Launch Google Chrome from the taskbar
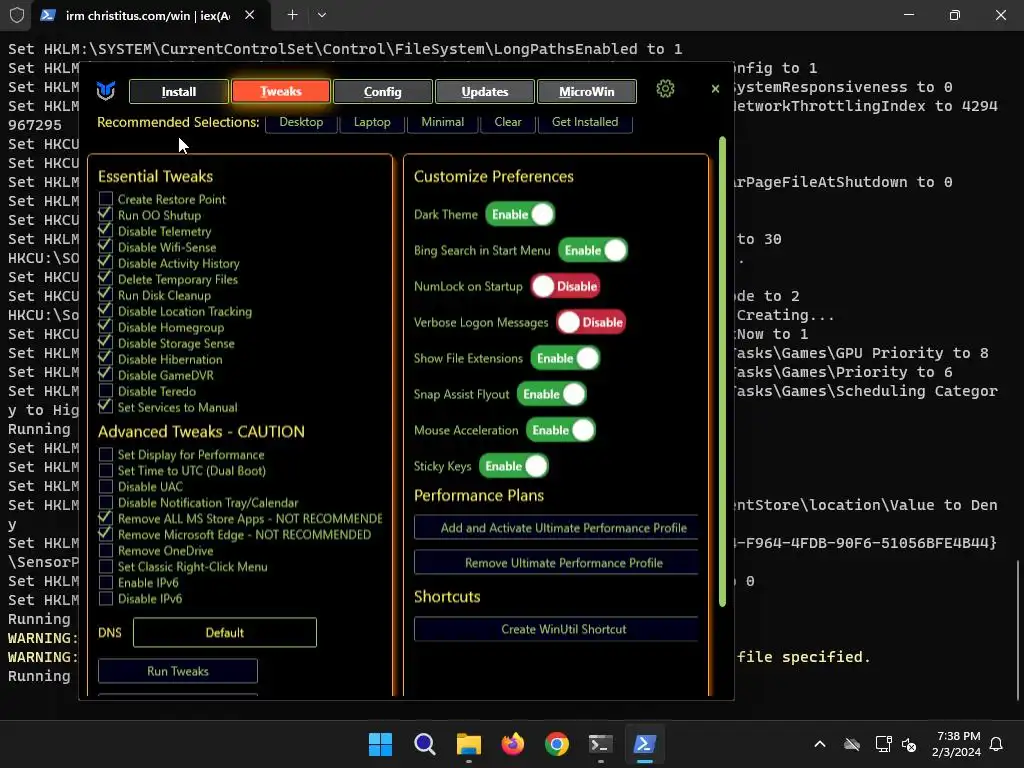This screenshot has width=1024, height=768. click(x=556, y=744)
